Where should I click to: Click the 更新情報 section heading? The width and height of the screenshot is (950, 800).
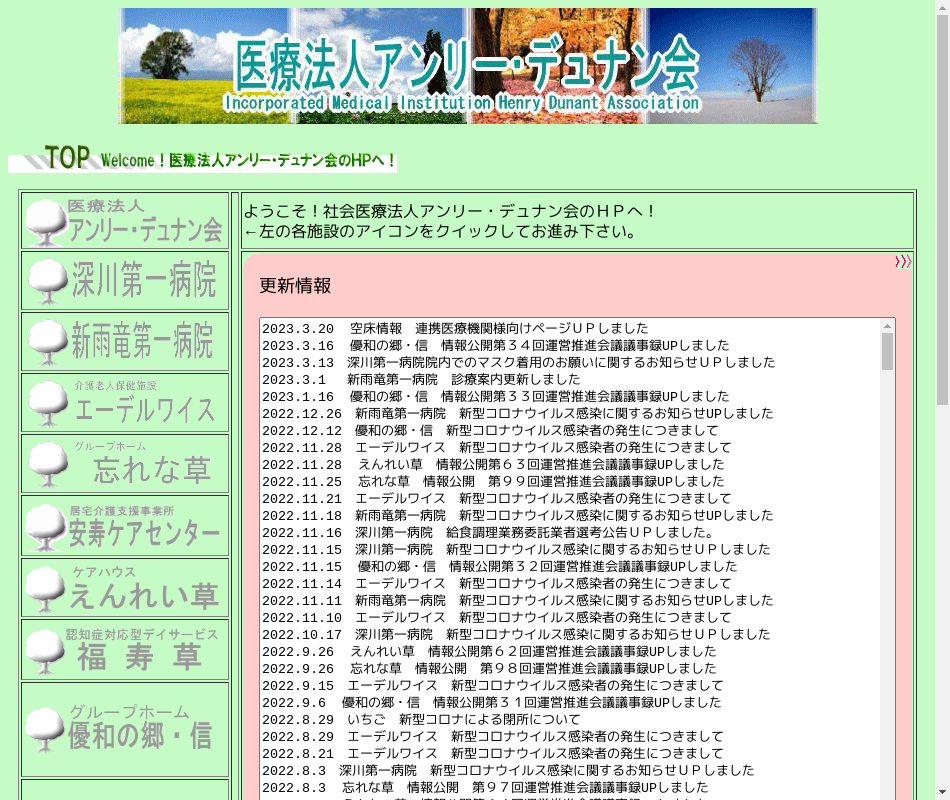295,286
